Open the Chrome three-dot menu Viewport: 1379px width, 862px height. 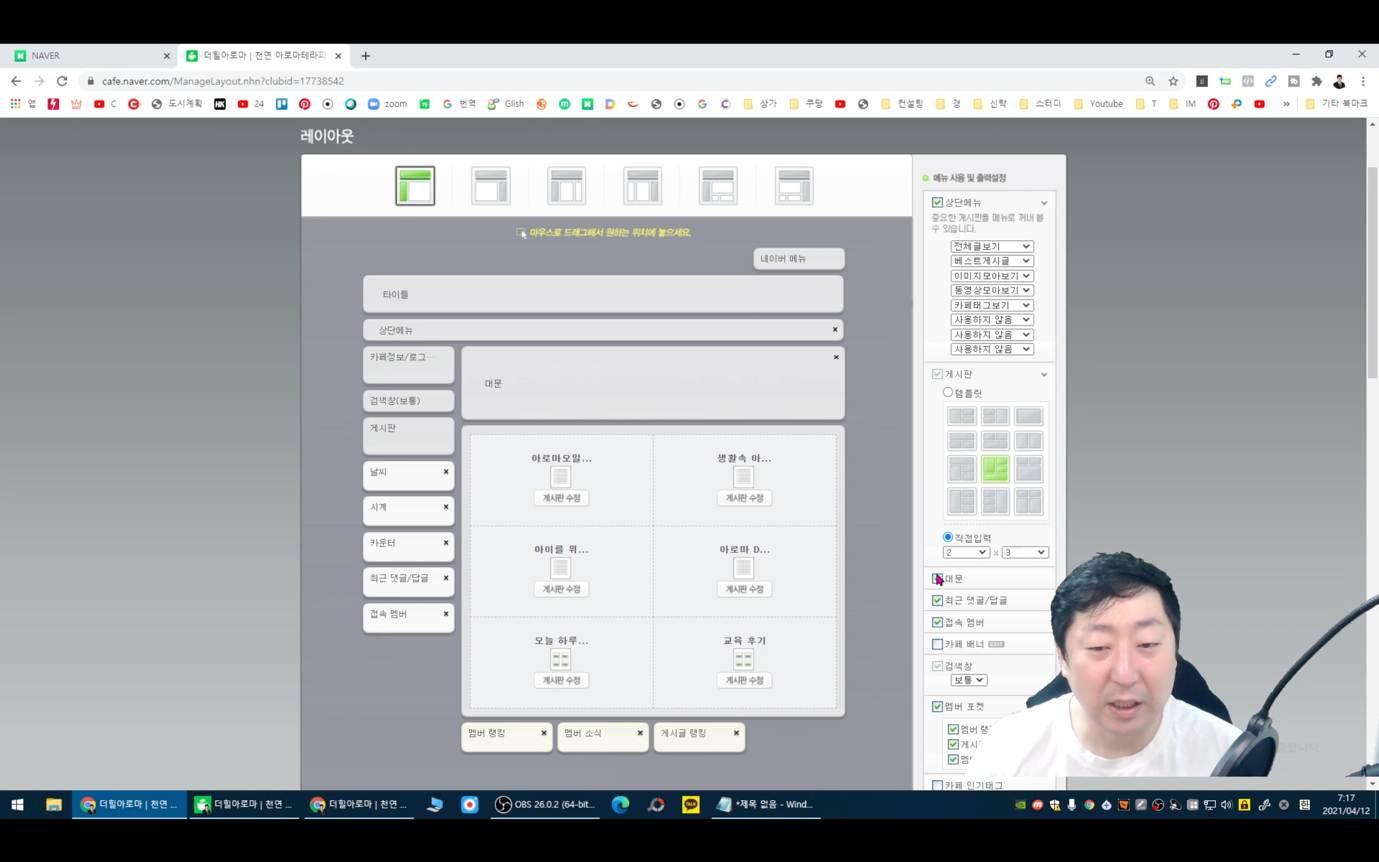point(1363,81)
